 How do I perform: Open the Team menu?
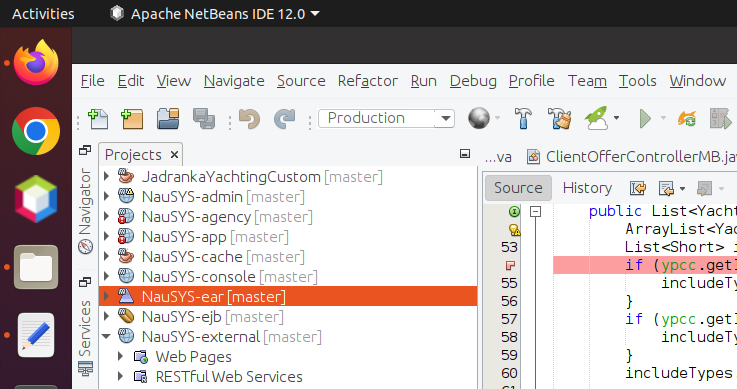[x=587, y=81]
